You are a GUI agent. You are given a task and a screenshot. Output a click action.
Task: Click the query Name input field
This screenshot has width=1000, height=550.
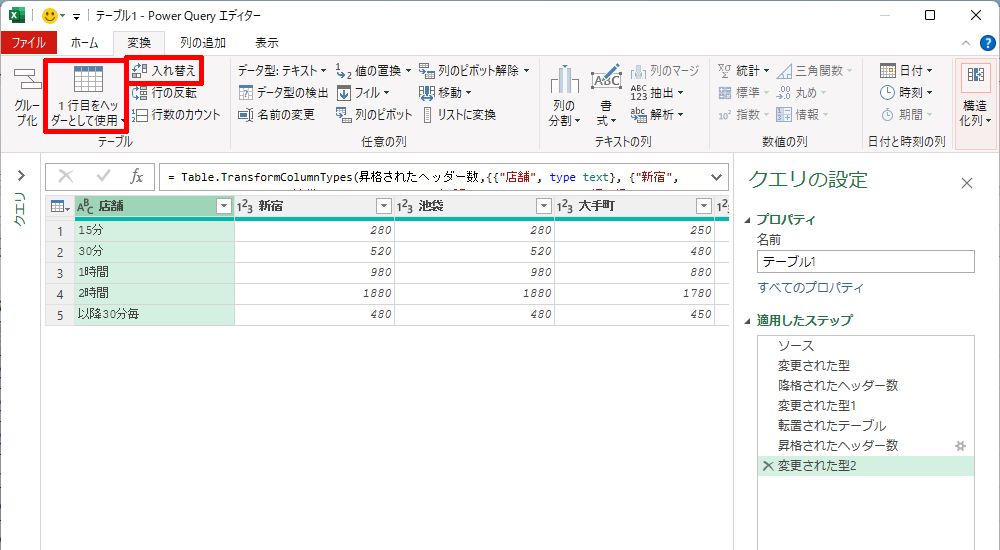click(865, 261)
